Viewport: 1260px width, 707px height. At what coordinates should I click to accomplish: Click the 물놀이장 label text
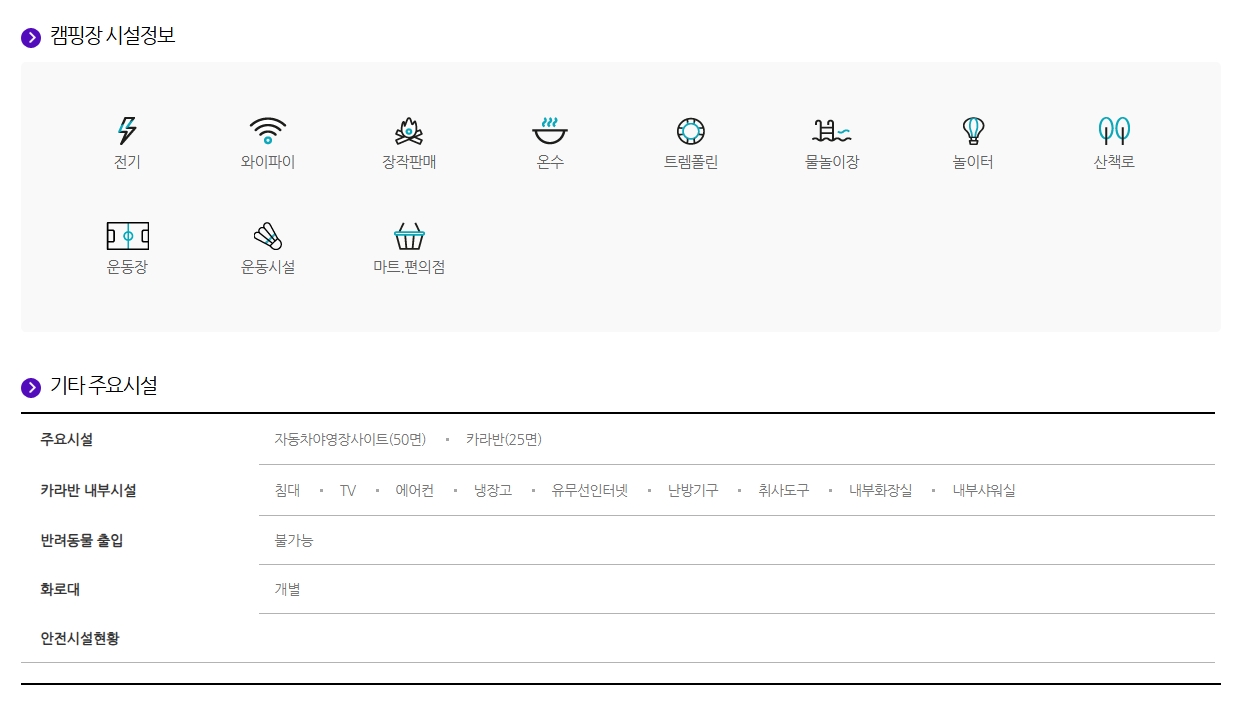pos(832,162)
